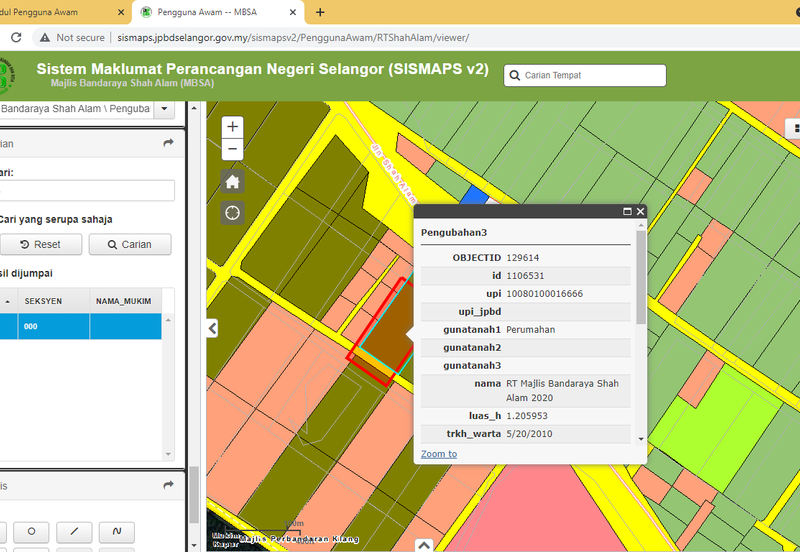Click the Reset button
The height and width of the screenshot is (552, 800).
point(40,244)
